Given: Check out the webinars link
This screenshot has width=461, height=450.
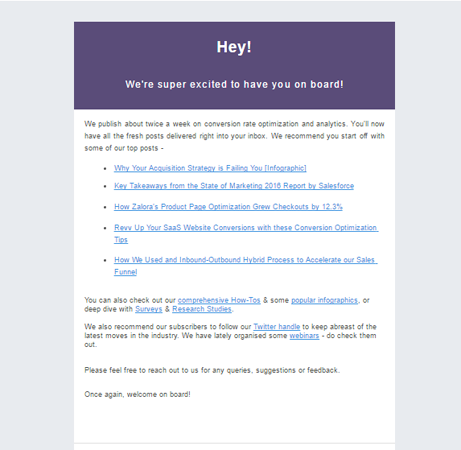Looking at the screenshot, I should (304, 336).
